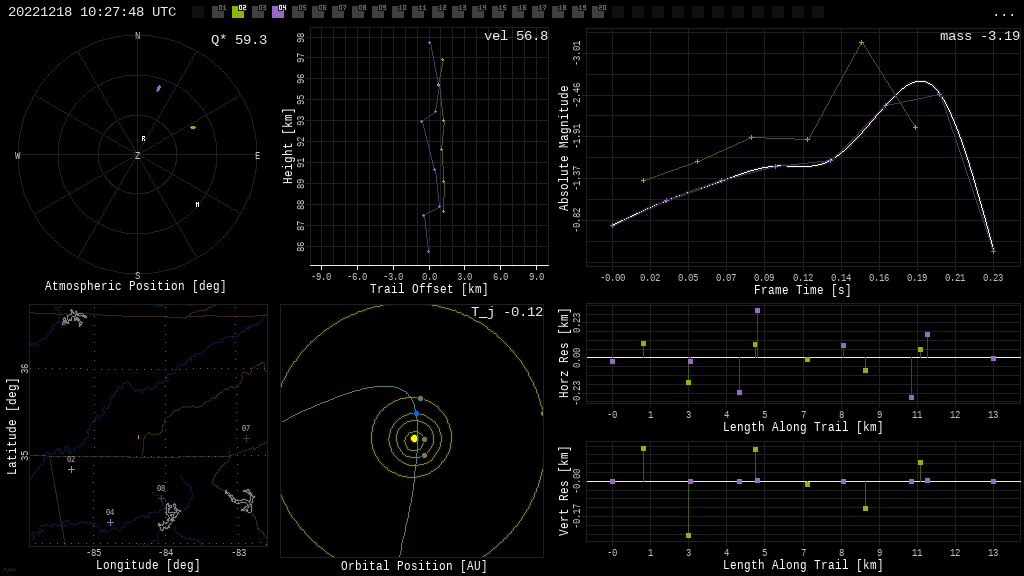Toggle the purple camera 04 indicator

[278, 12]
